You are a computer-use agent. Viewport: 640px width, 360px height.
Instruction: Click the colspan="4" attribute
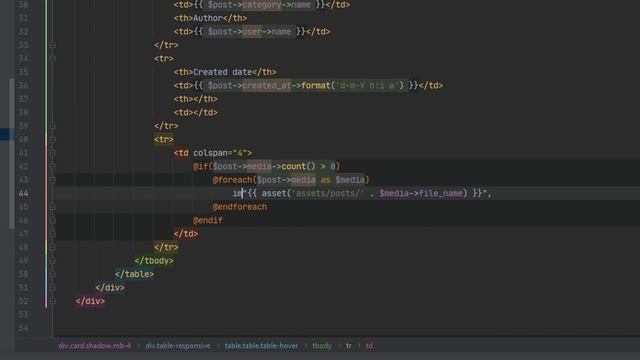[220, 153]
